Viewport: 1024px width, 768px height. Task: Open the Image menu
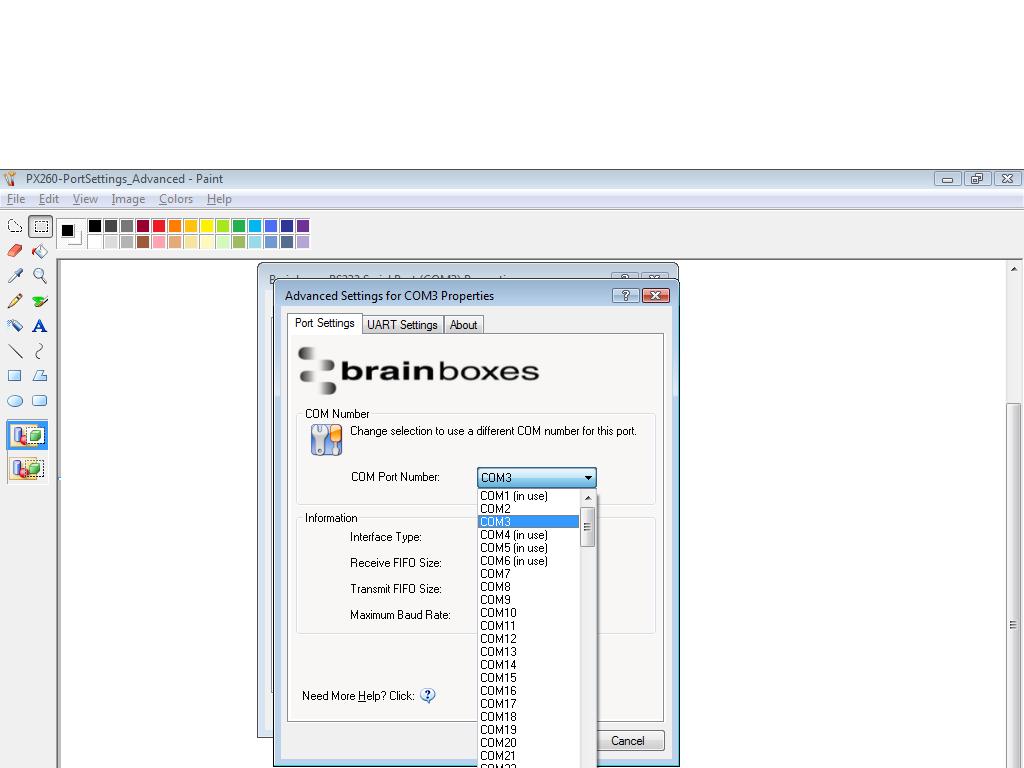pyautogui.click(x=128, y=199)
